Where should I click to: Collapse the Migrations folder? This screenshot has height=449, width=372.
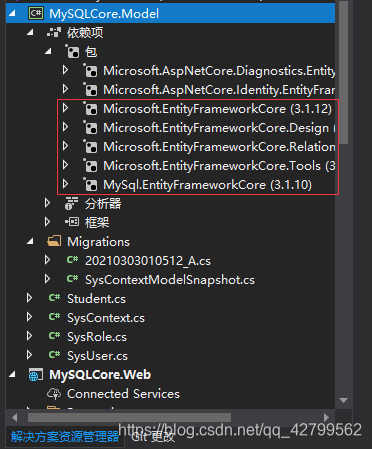point(30,242)
